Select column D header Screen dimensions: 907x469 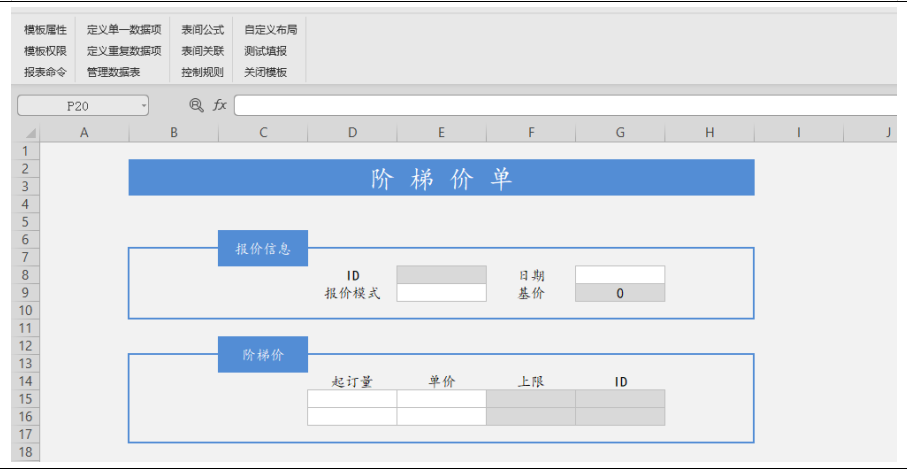[352, 132]
